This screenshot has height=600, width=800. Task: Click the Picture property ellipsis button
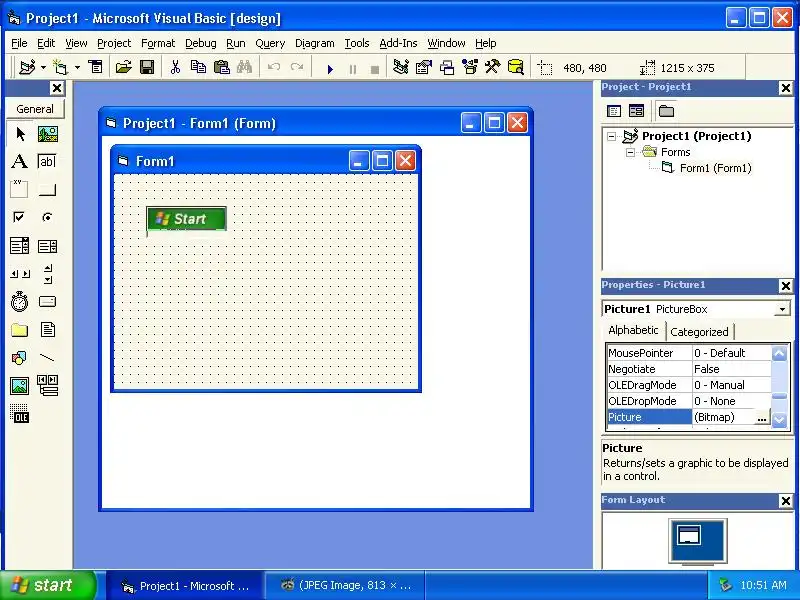tap(762, 417)
